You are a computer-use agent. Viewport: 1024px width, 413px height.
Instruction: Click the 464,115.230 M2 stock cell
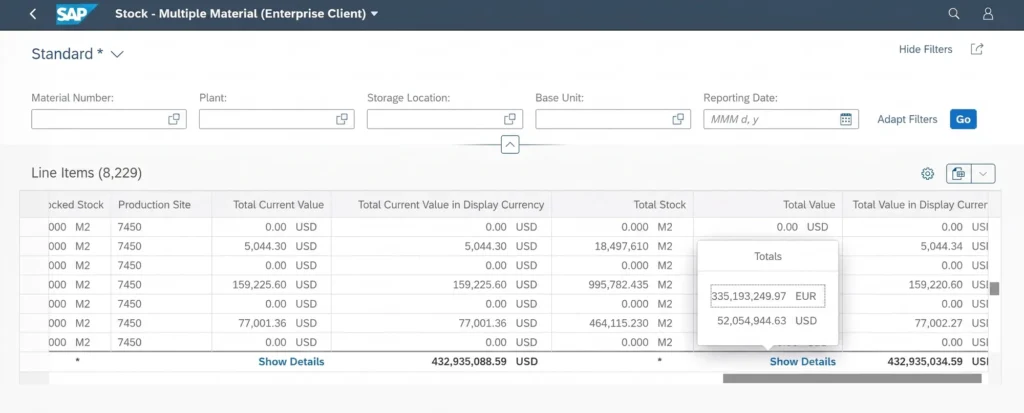(622, 323)
